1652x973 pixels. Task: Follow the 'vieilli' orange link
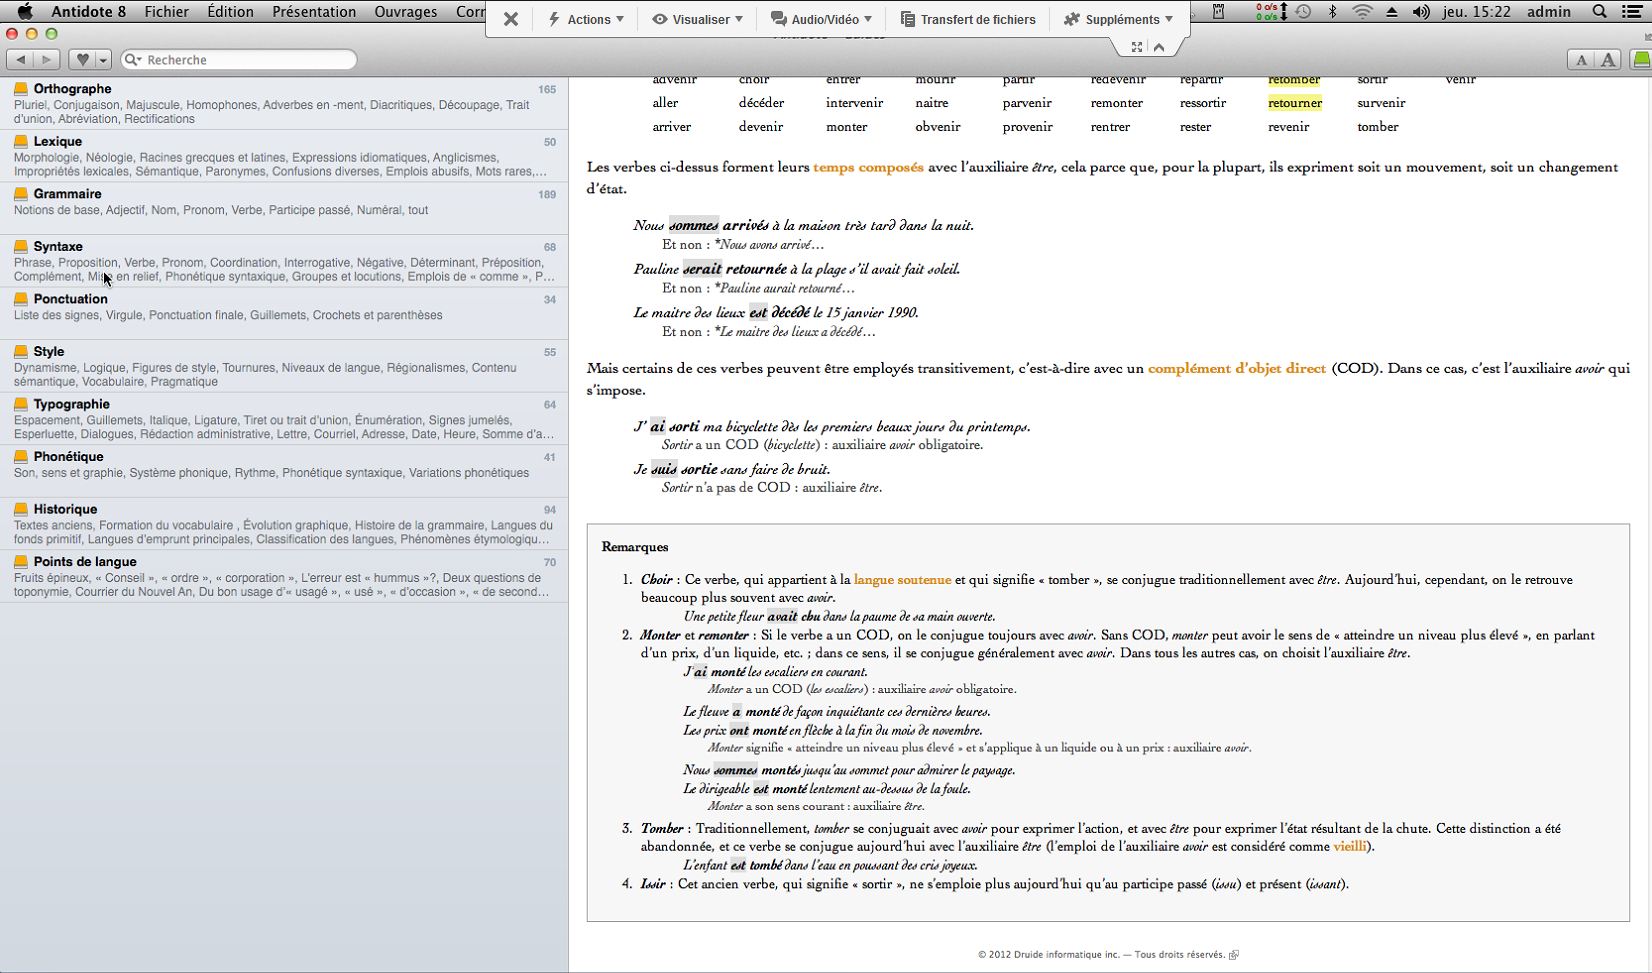tap(1349, 846)
